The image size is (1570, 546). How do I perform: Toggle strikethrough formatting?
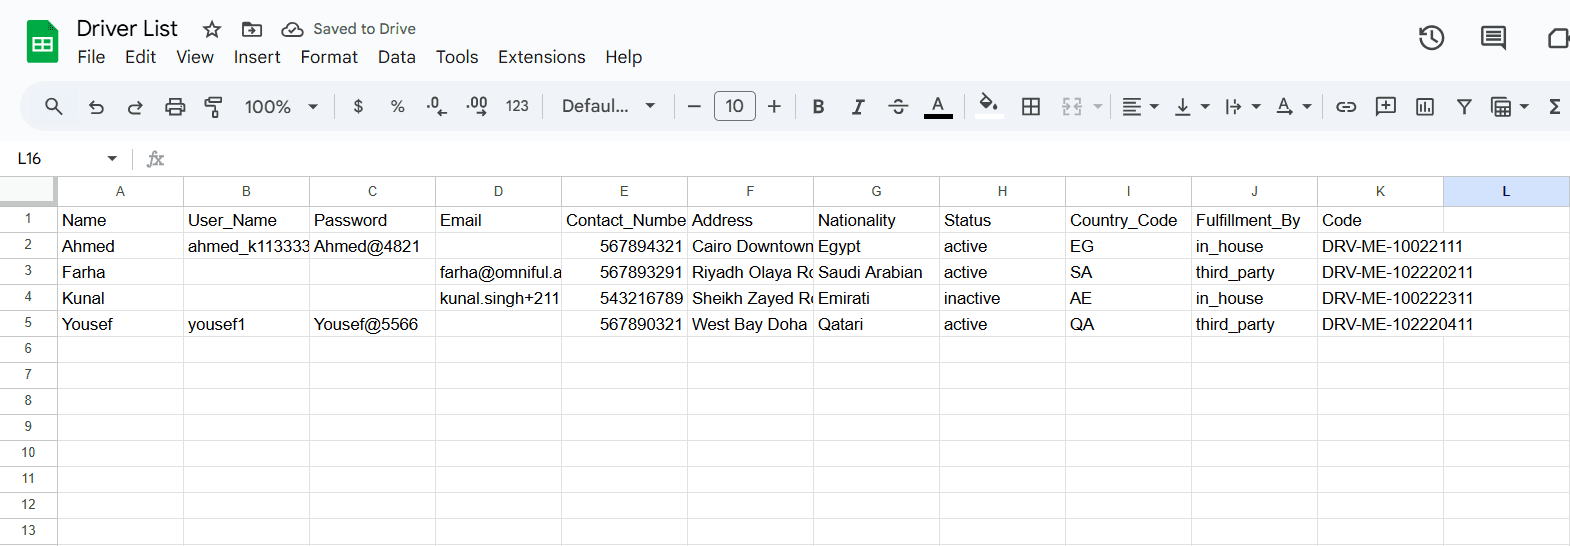coord(897,107)
